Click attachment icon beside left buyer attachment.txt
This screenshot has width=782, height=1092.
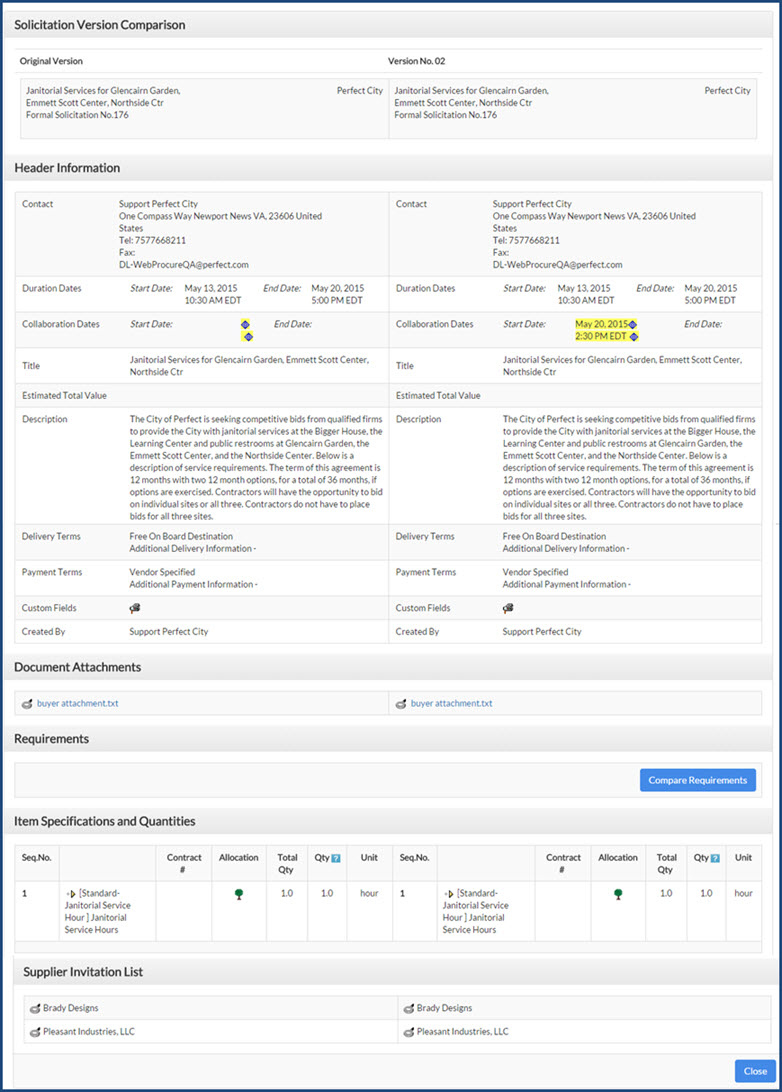pos(28,704)
